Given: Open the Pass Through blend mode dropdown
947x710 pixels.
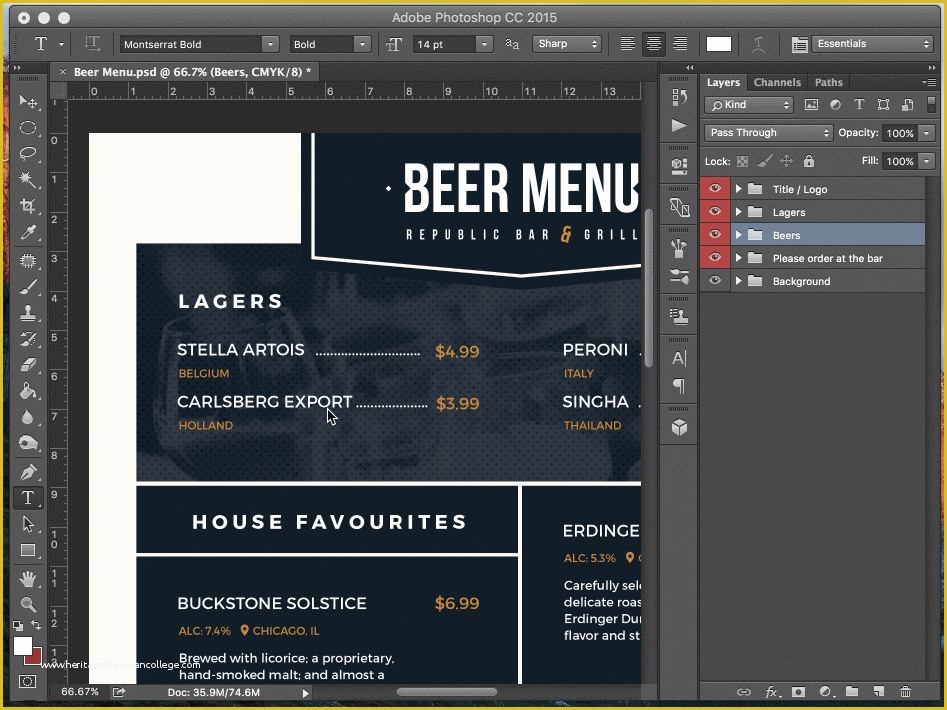Looking at the screenshot, I should point(769,133).
